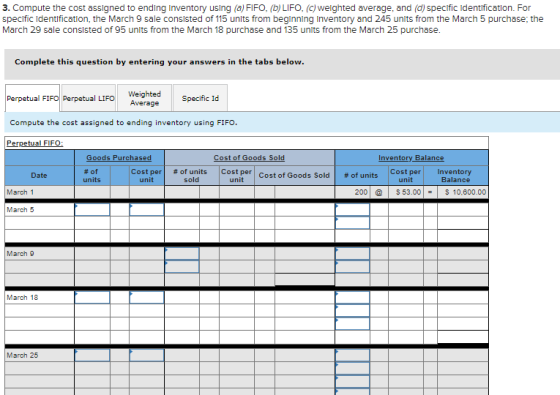Click the 'March 5' row label

(20, 210)
